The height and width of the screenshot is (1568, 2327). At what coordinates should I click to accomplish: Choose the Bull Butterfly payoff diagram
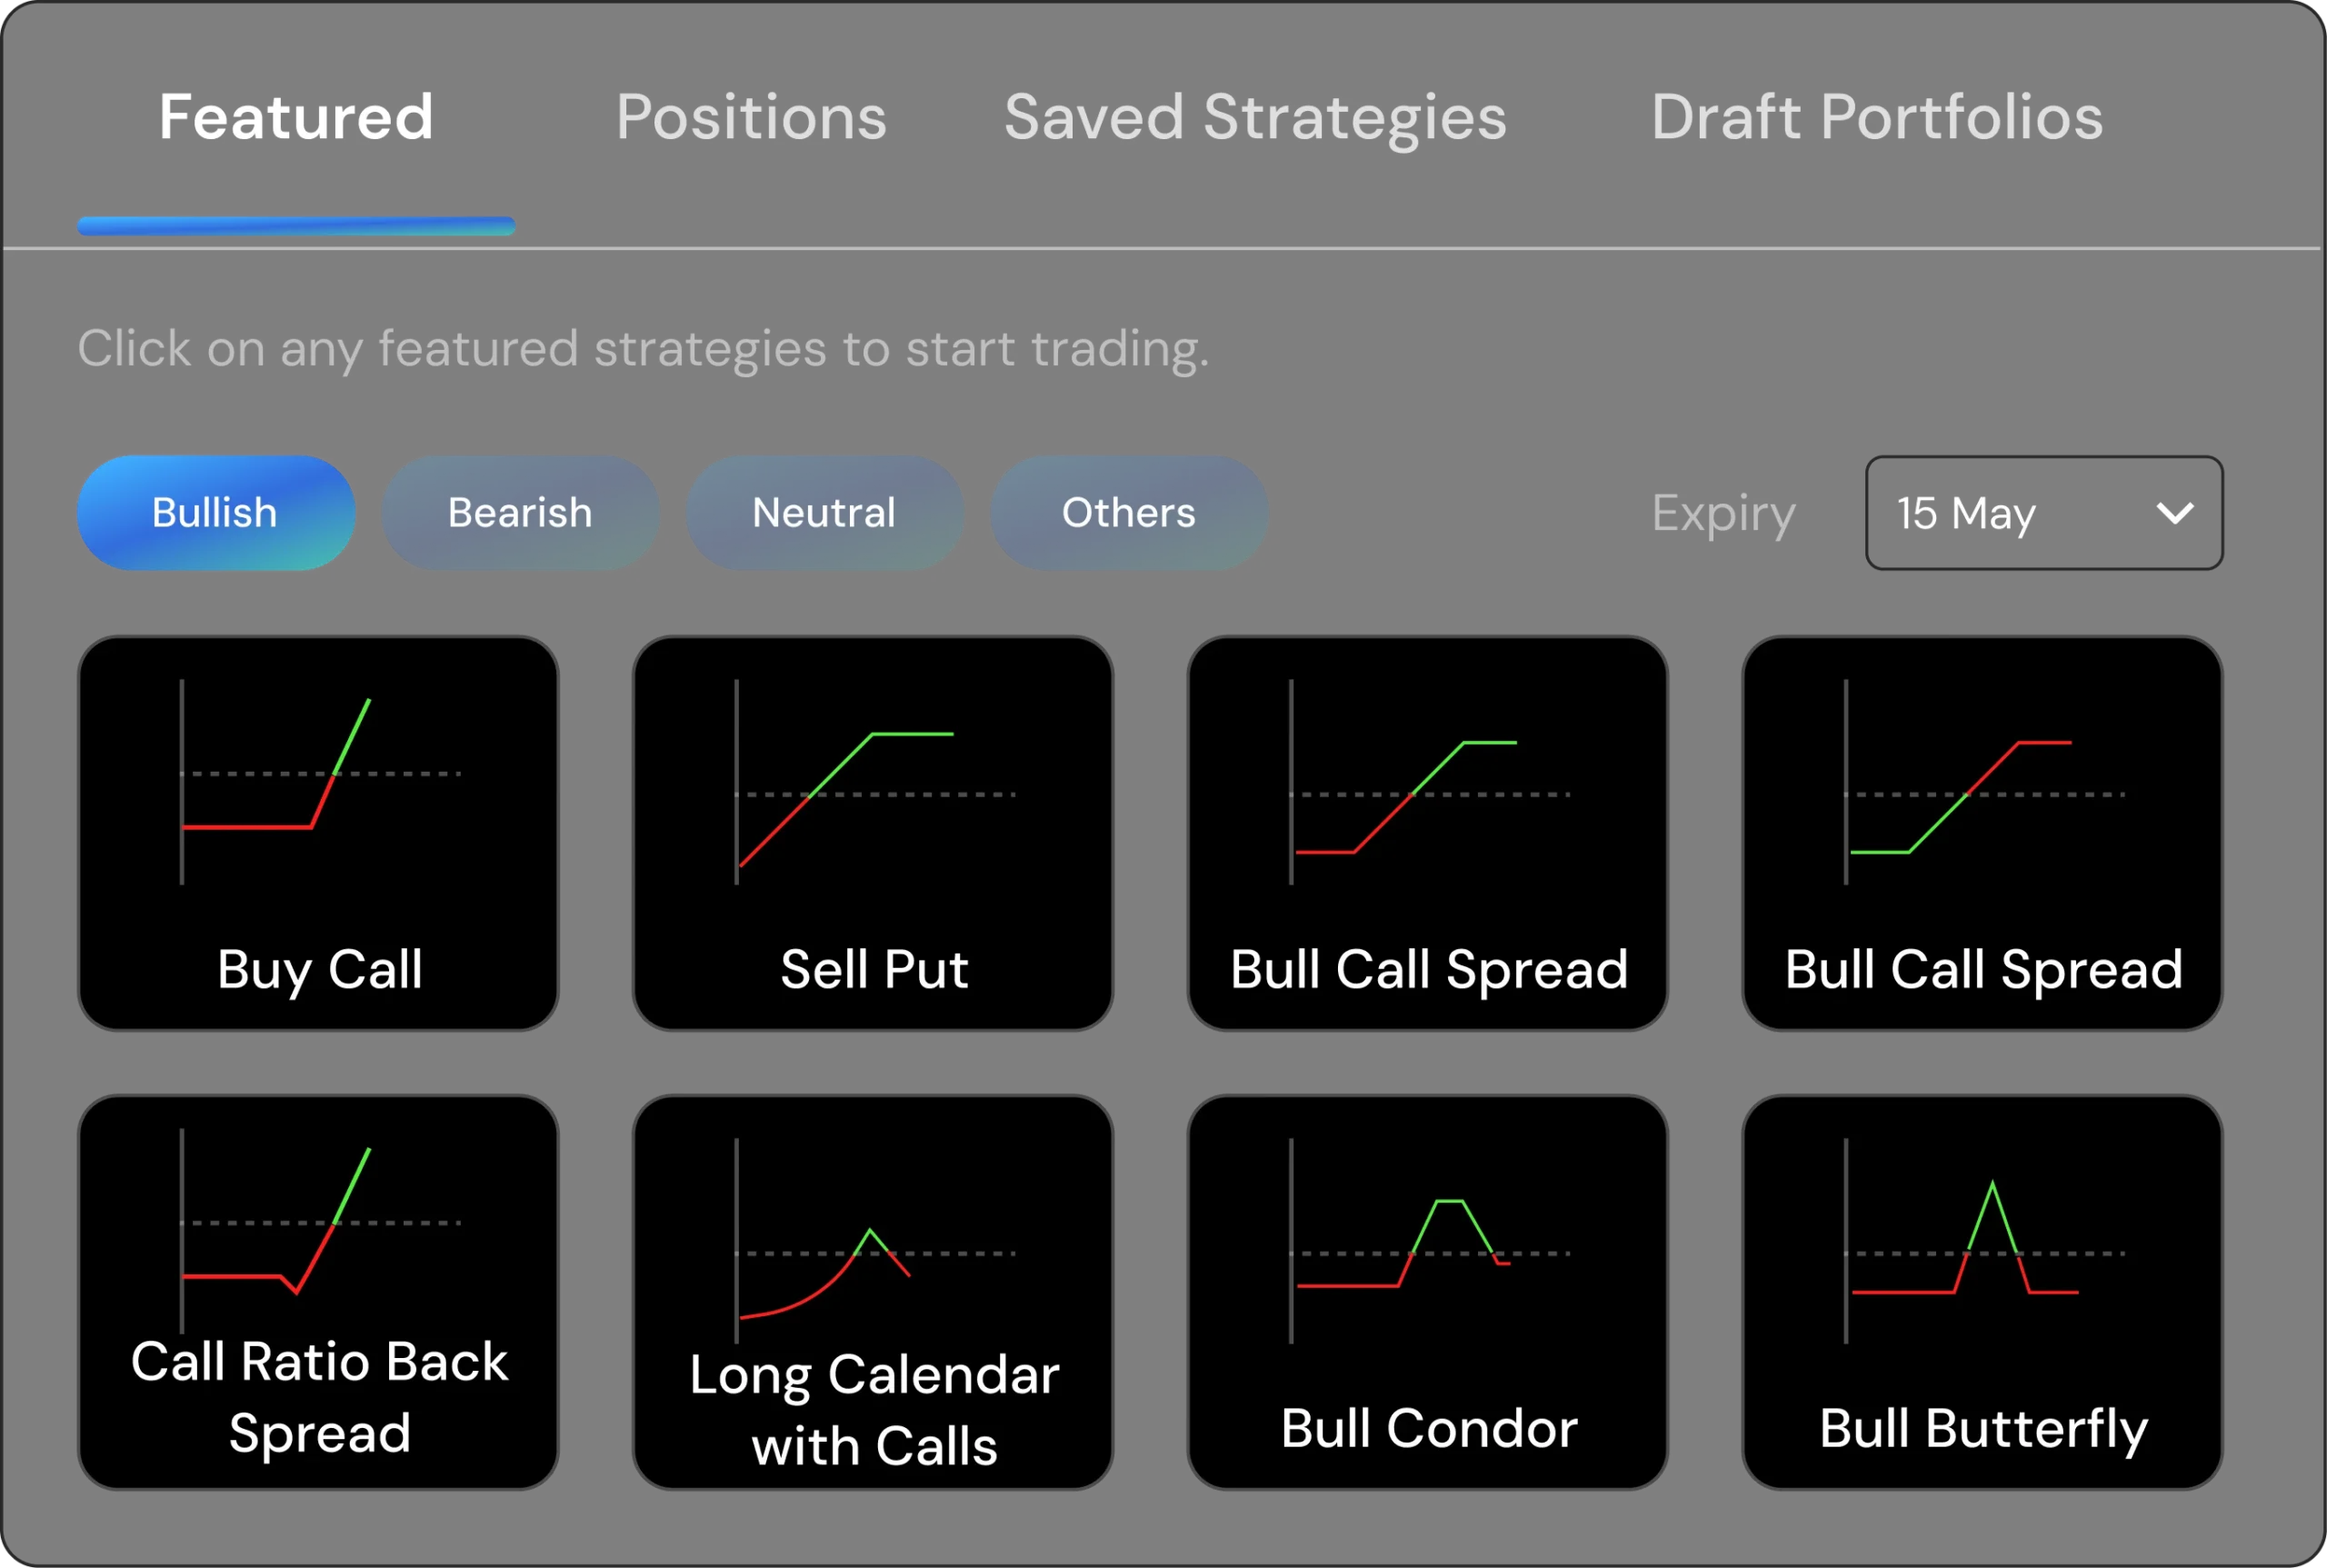[x=1984, y=1240]
